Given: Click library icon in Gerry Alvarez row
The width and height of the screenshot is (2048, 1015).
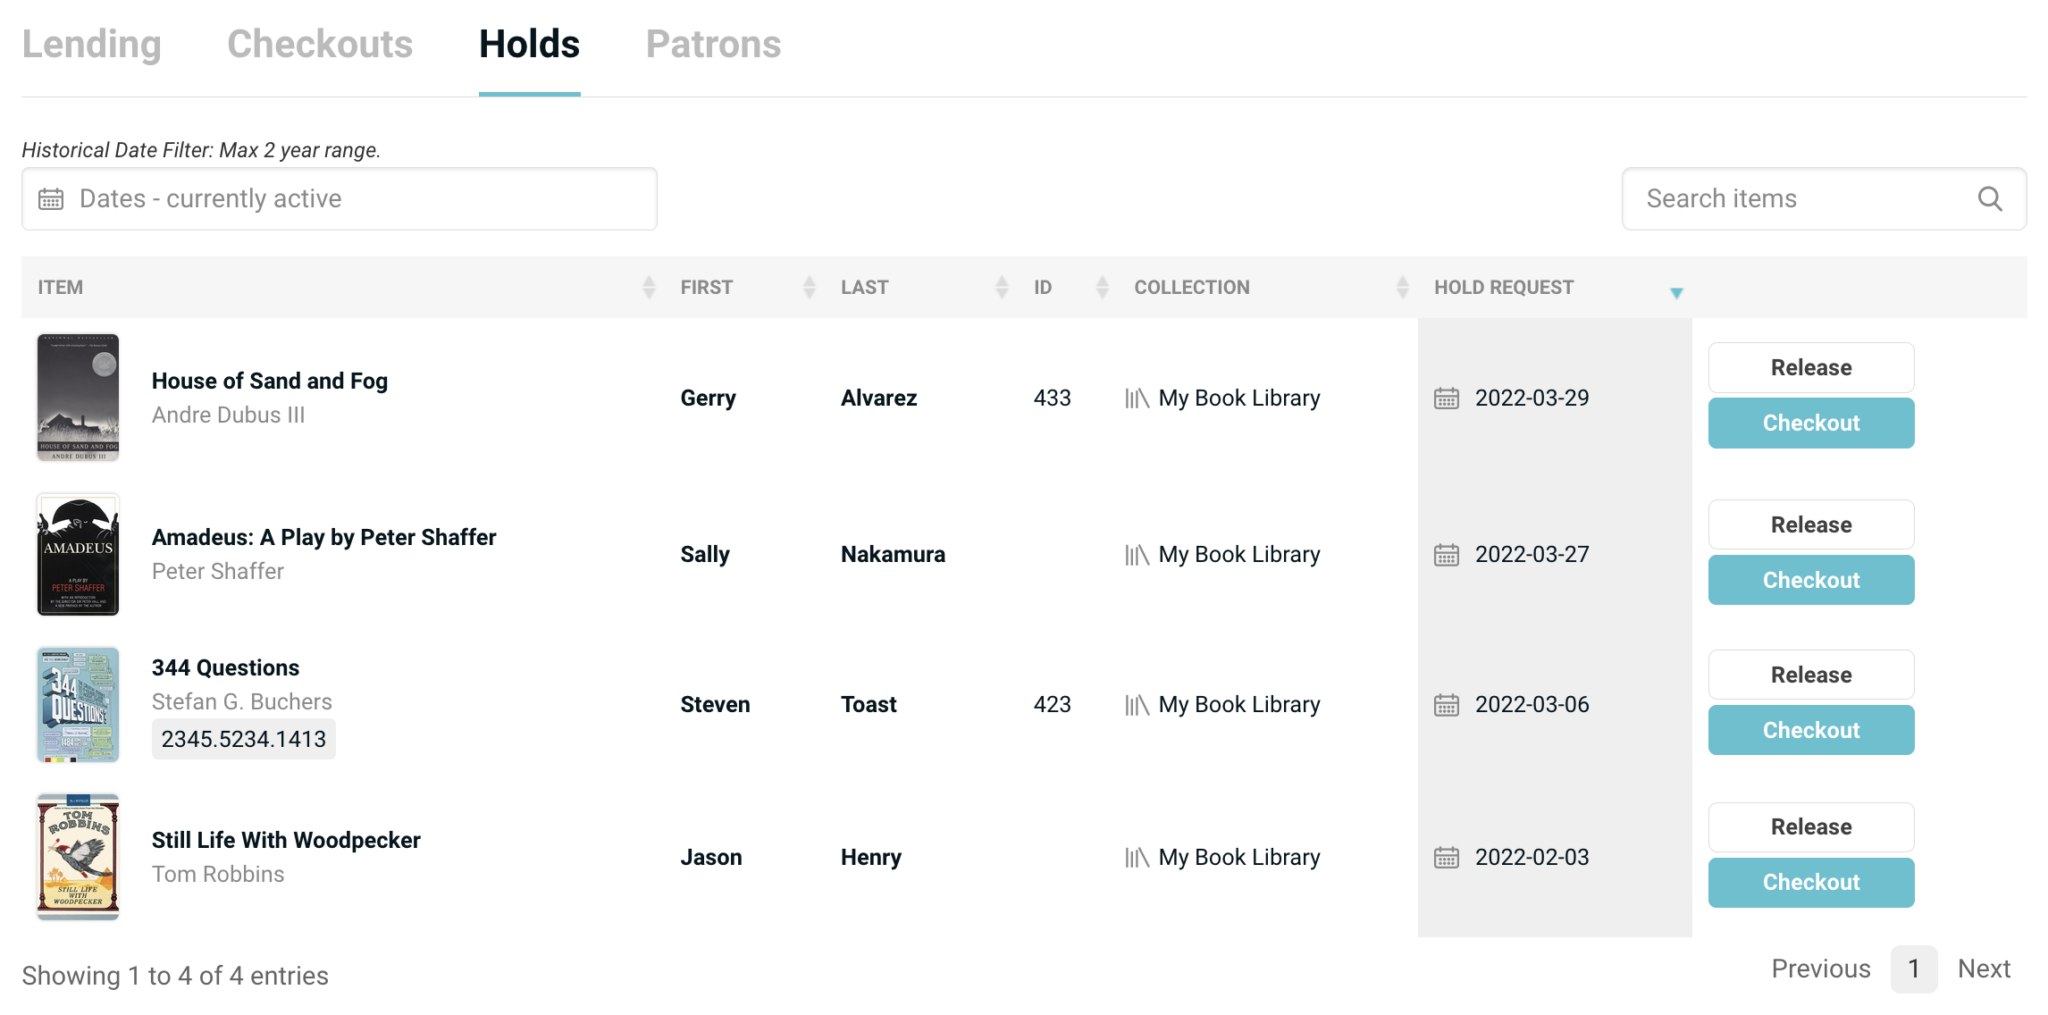Looking at the screenshot, I should (x=1136, y=398).
